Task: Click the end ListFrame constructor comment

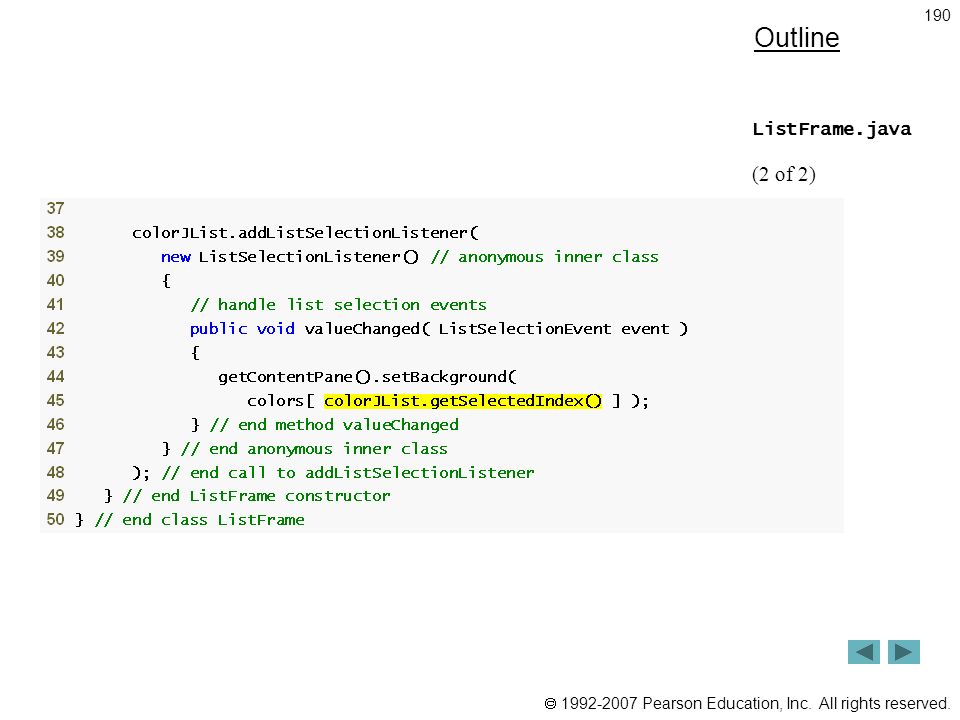Action: pyautogui.click(x=256, y=496)
